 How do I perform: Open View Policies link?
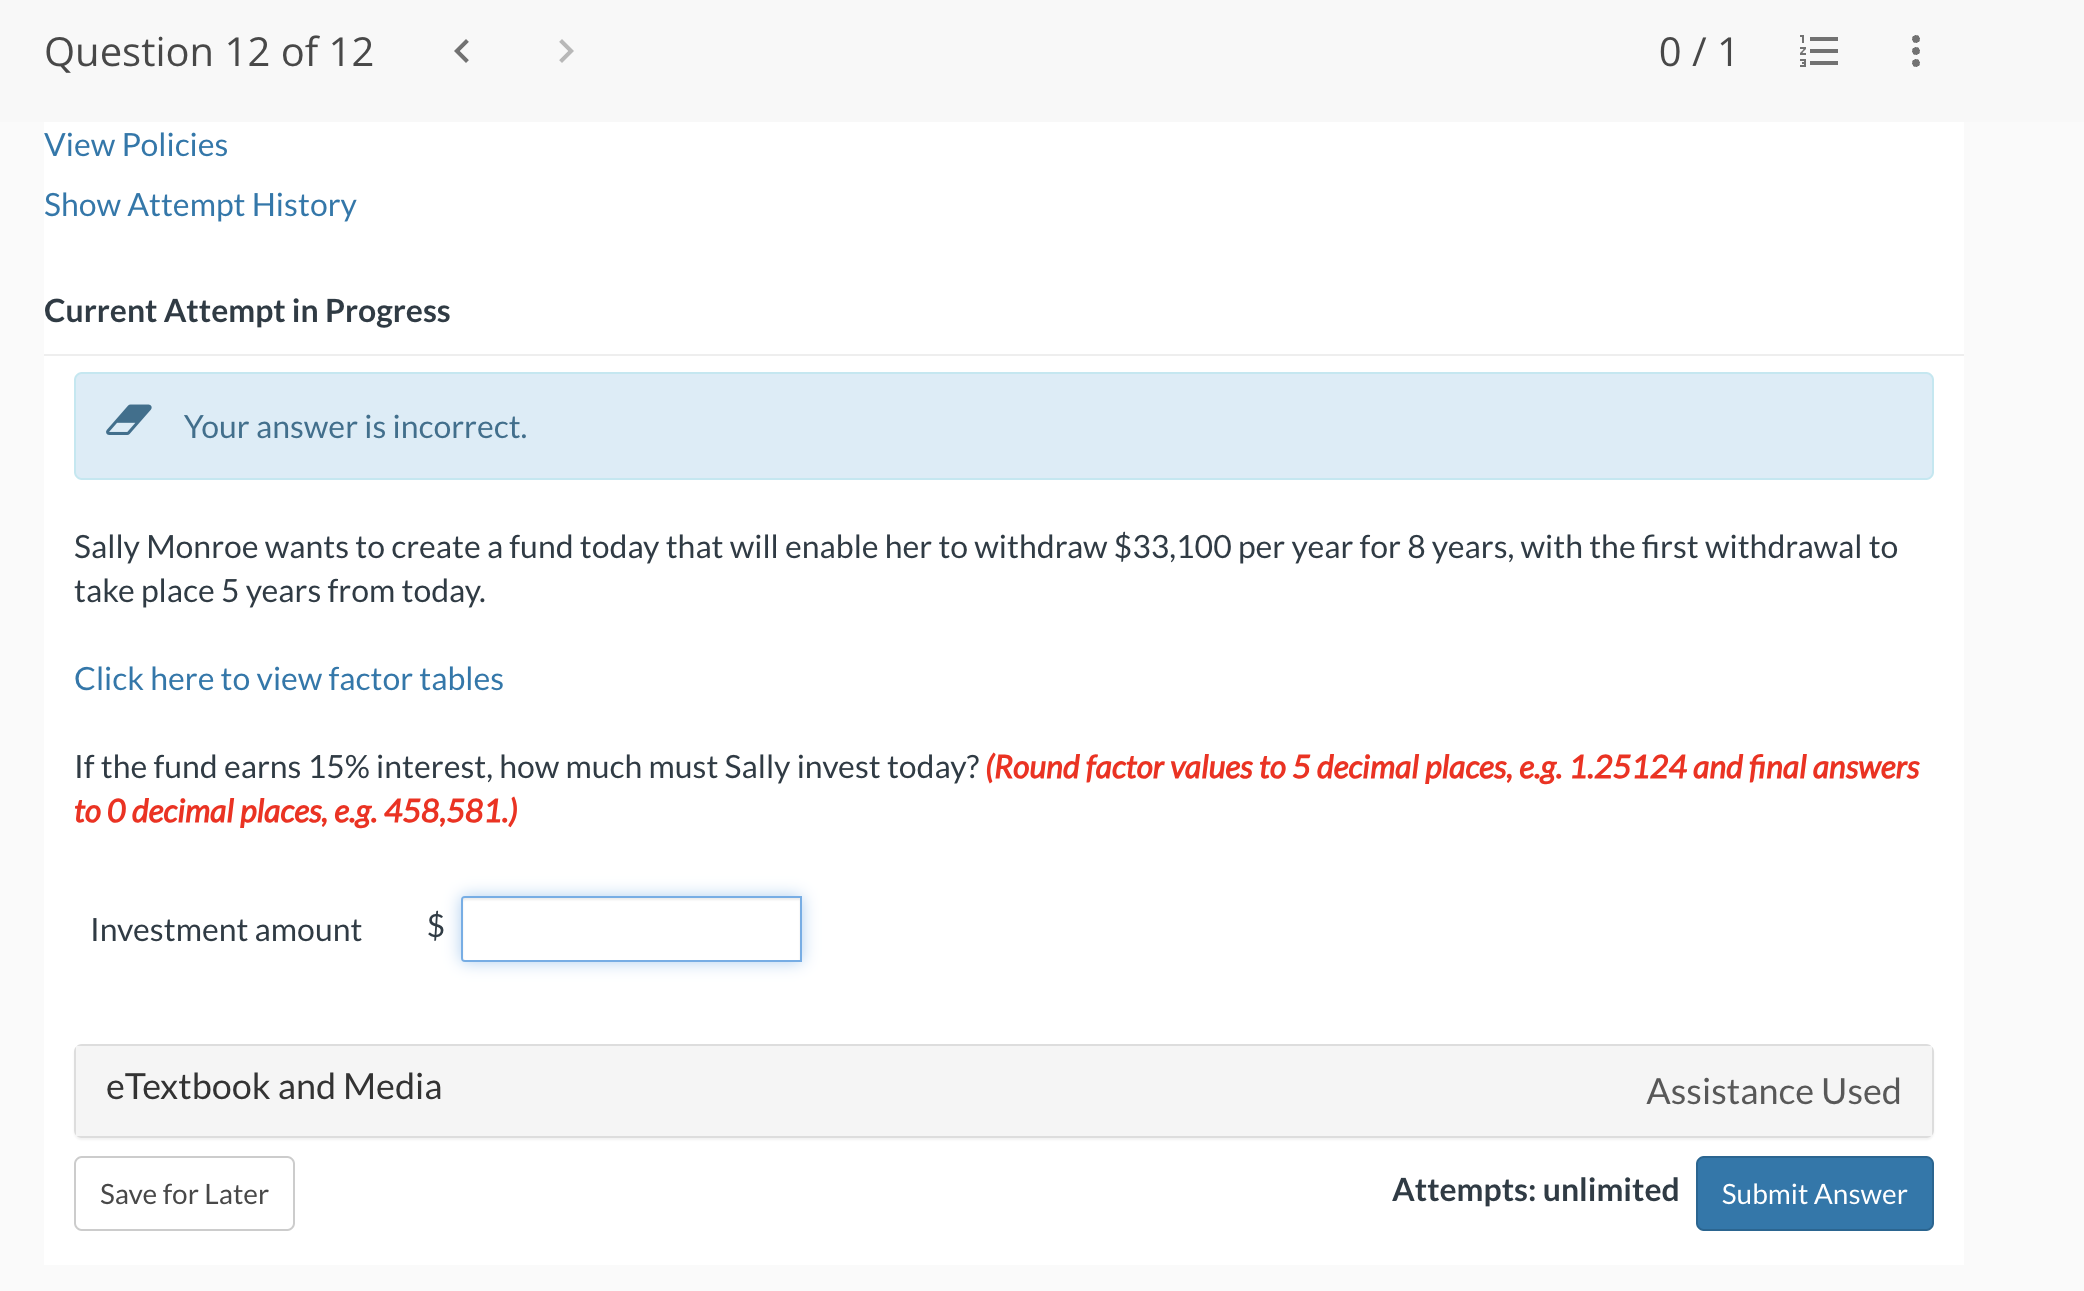(x=136, y=145)
